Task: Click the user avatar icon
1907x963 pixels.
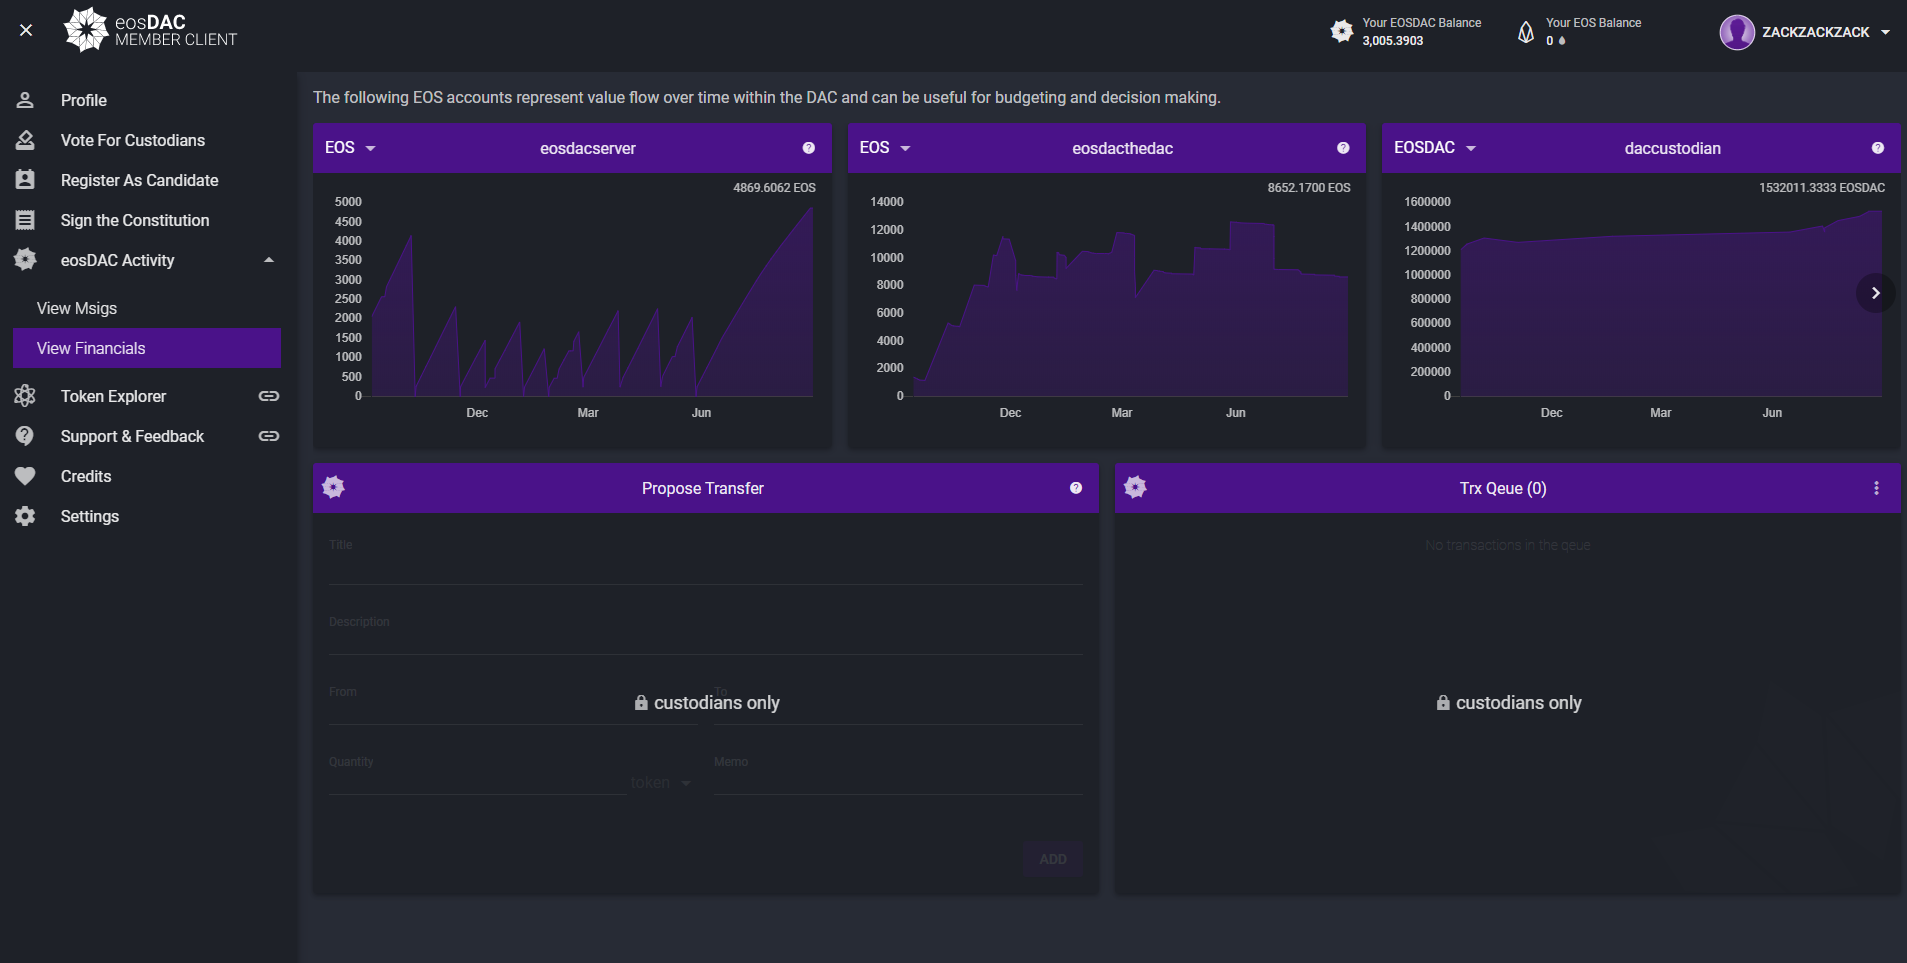Action: tap(1737, 32)
